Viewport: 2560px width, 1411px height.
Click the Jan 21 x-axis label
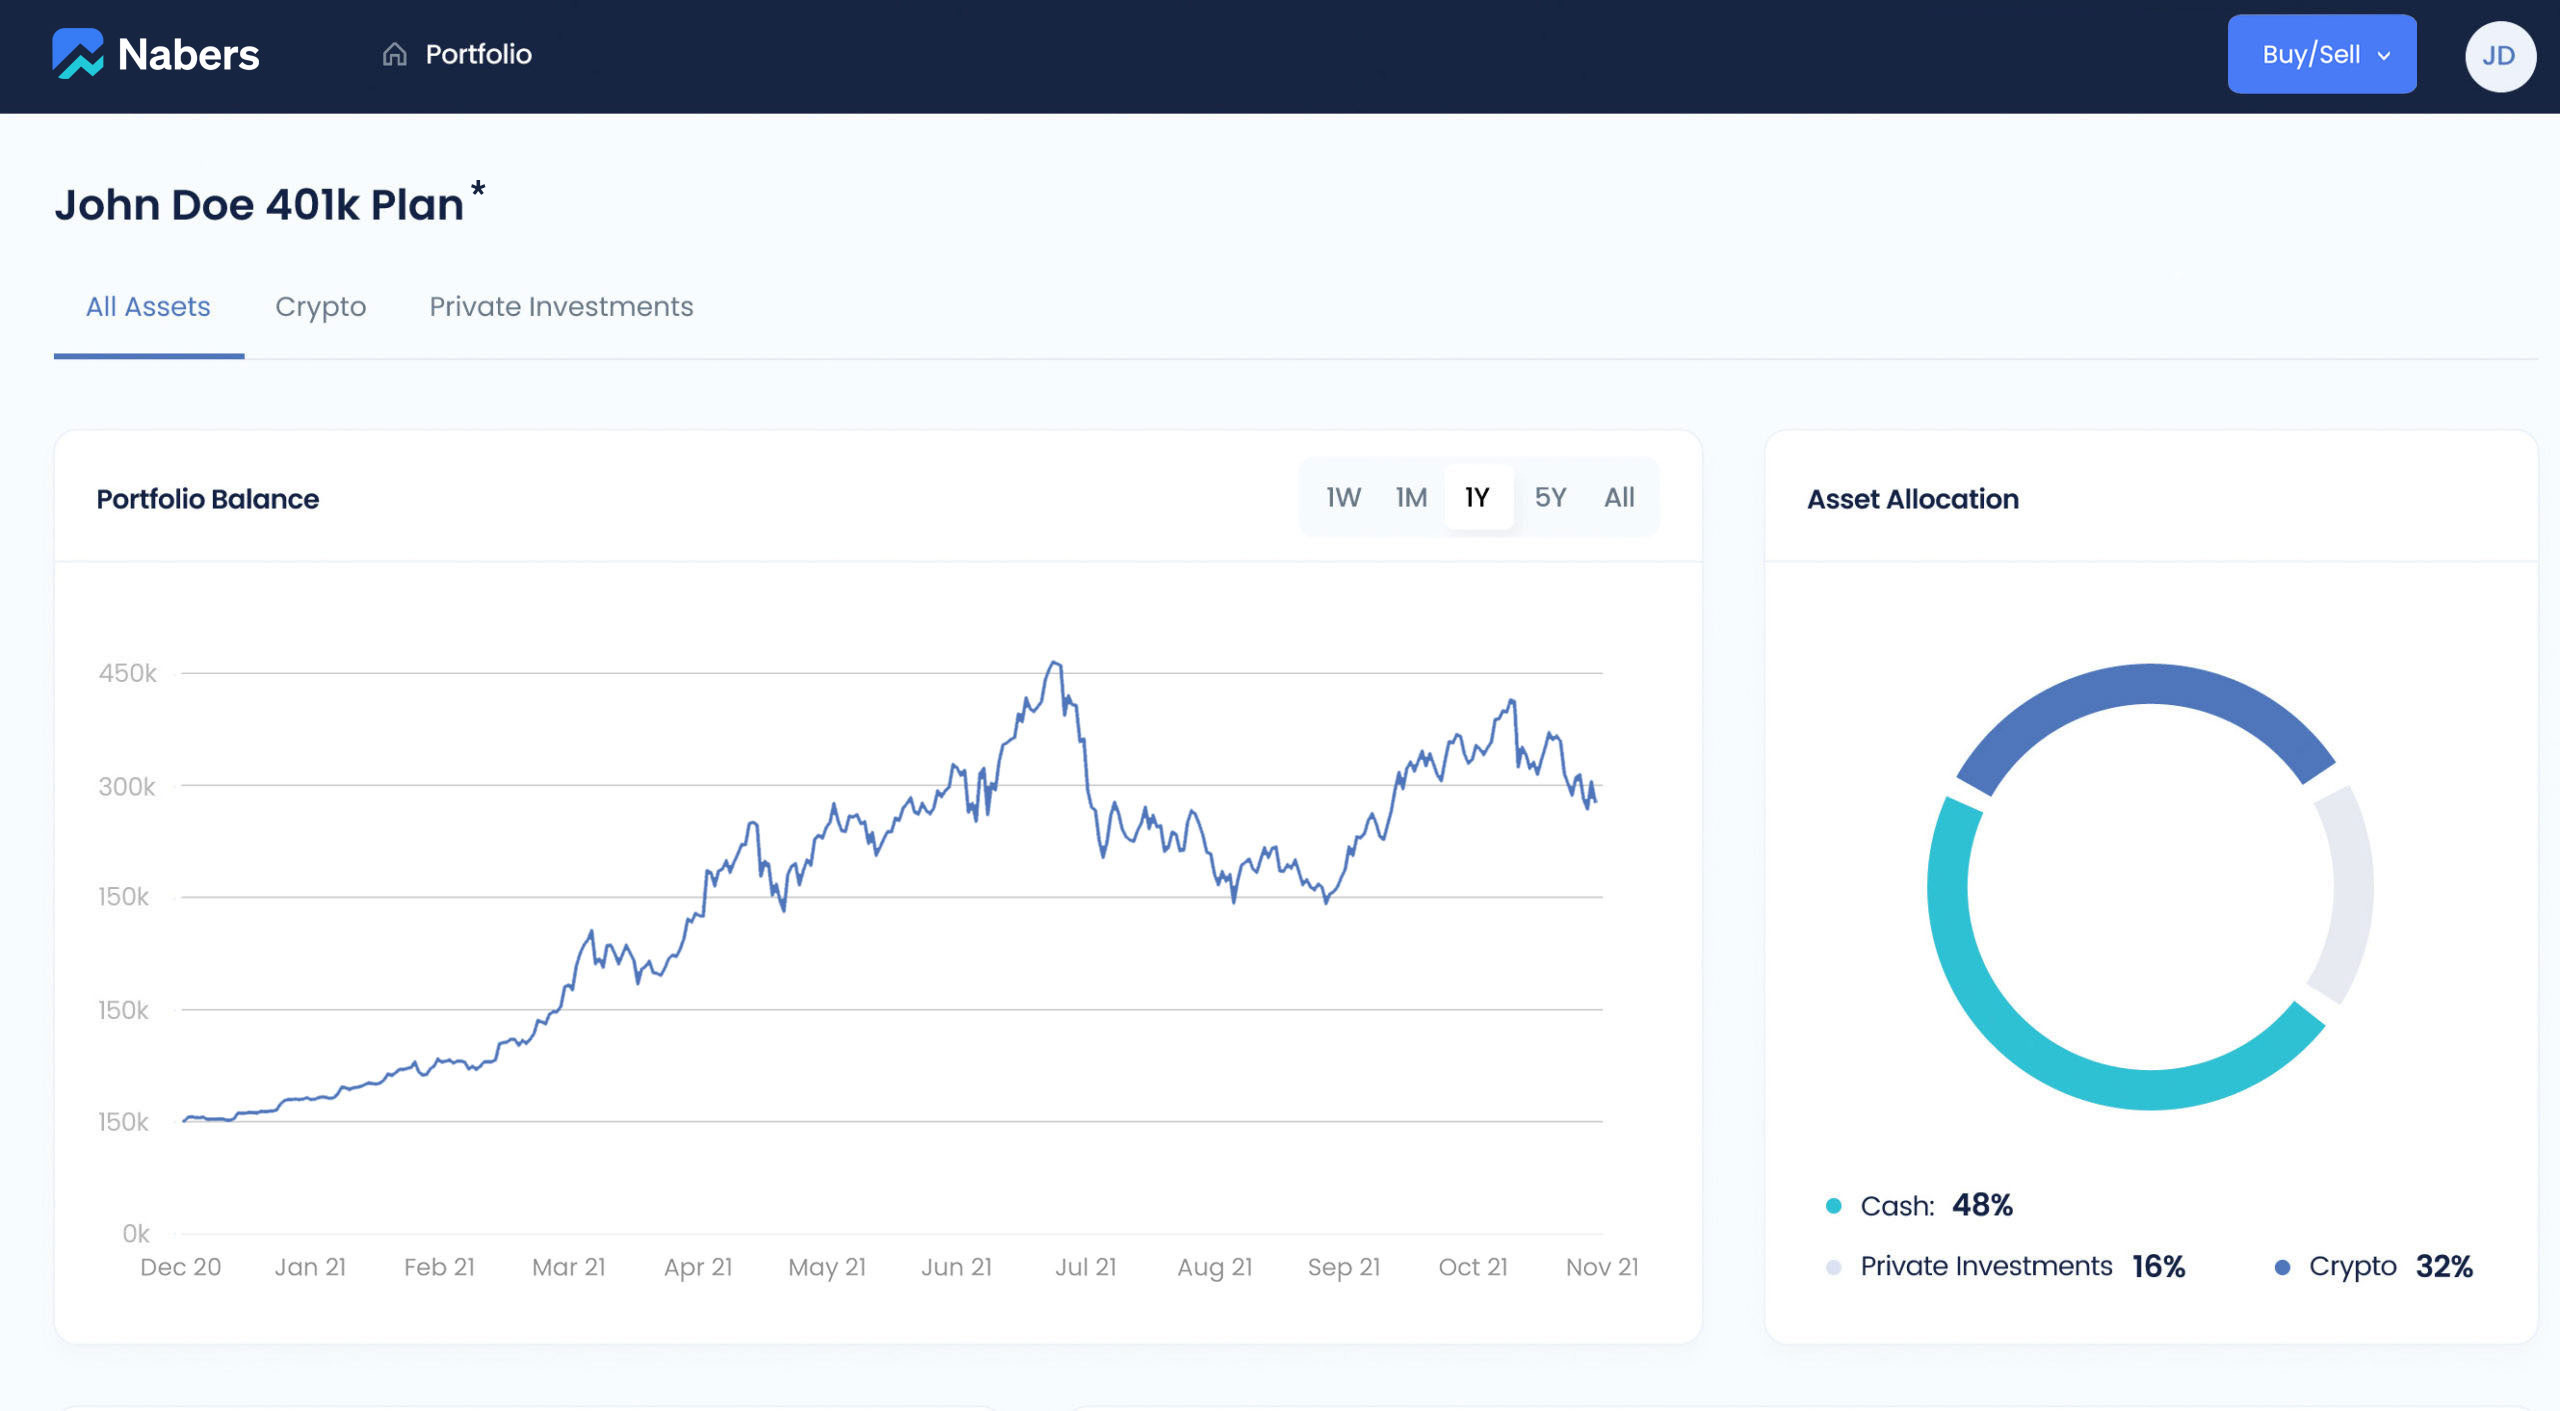click(x=310, y=1267)
